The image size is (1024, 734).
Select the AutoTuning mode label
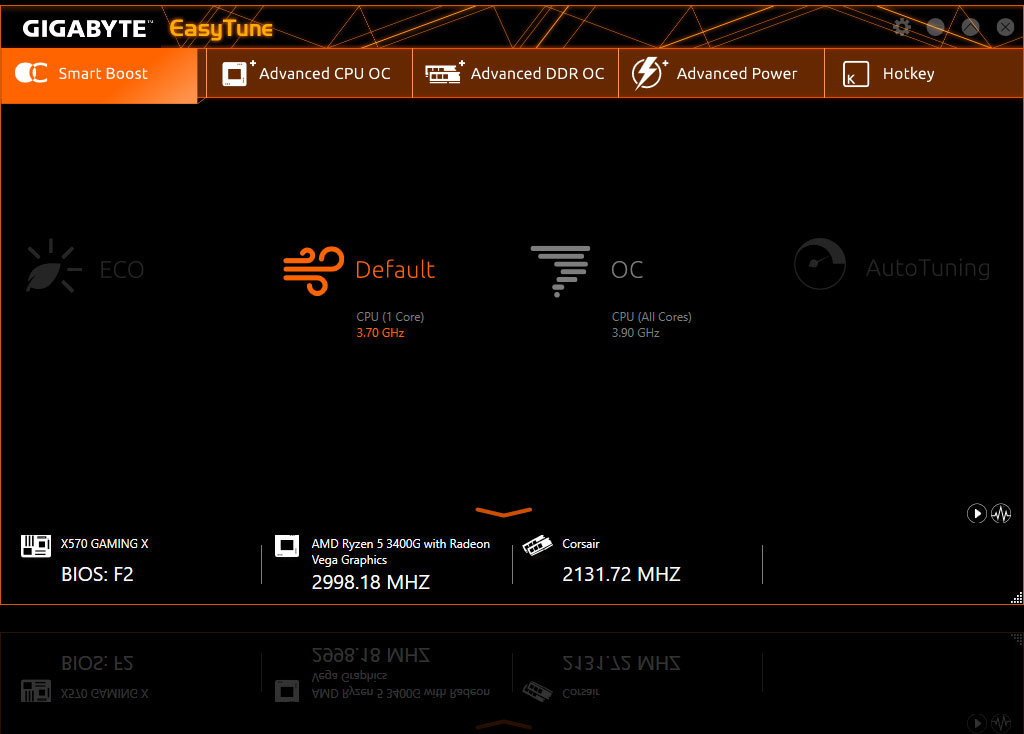[928, 268]
